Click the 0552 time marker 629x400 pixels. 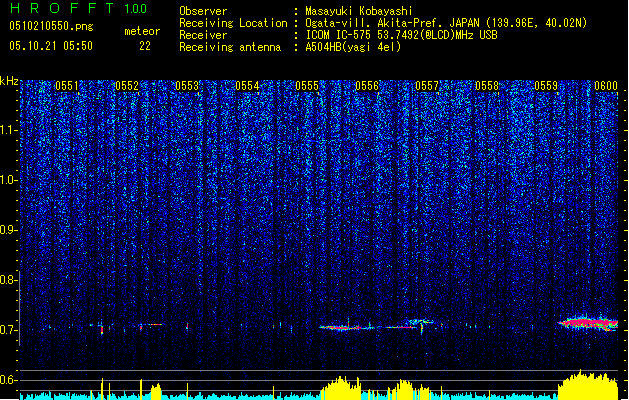coord(127,86)
